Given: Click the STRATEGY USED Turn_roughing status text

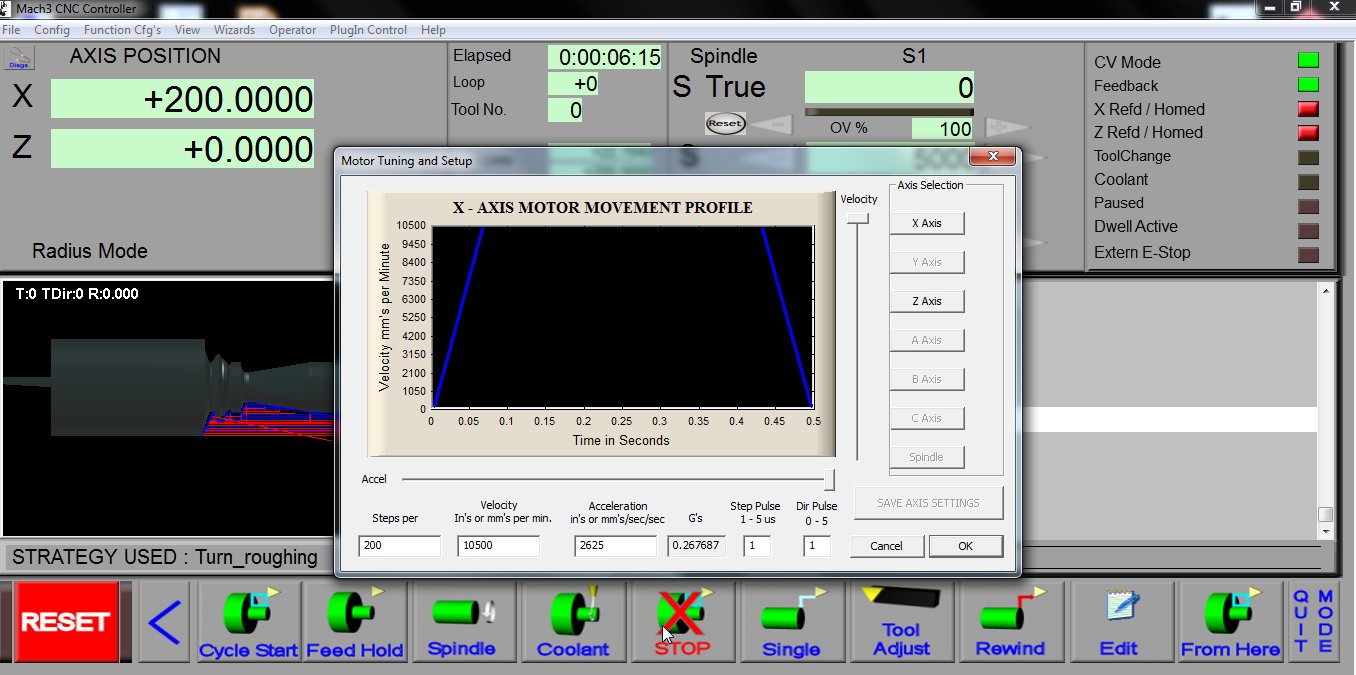Looking at the screenshot, I should click(x=165, y=557).
